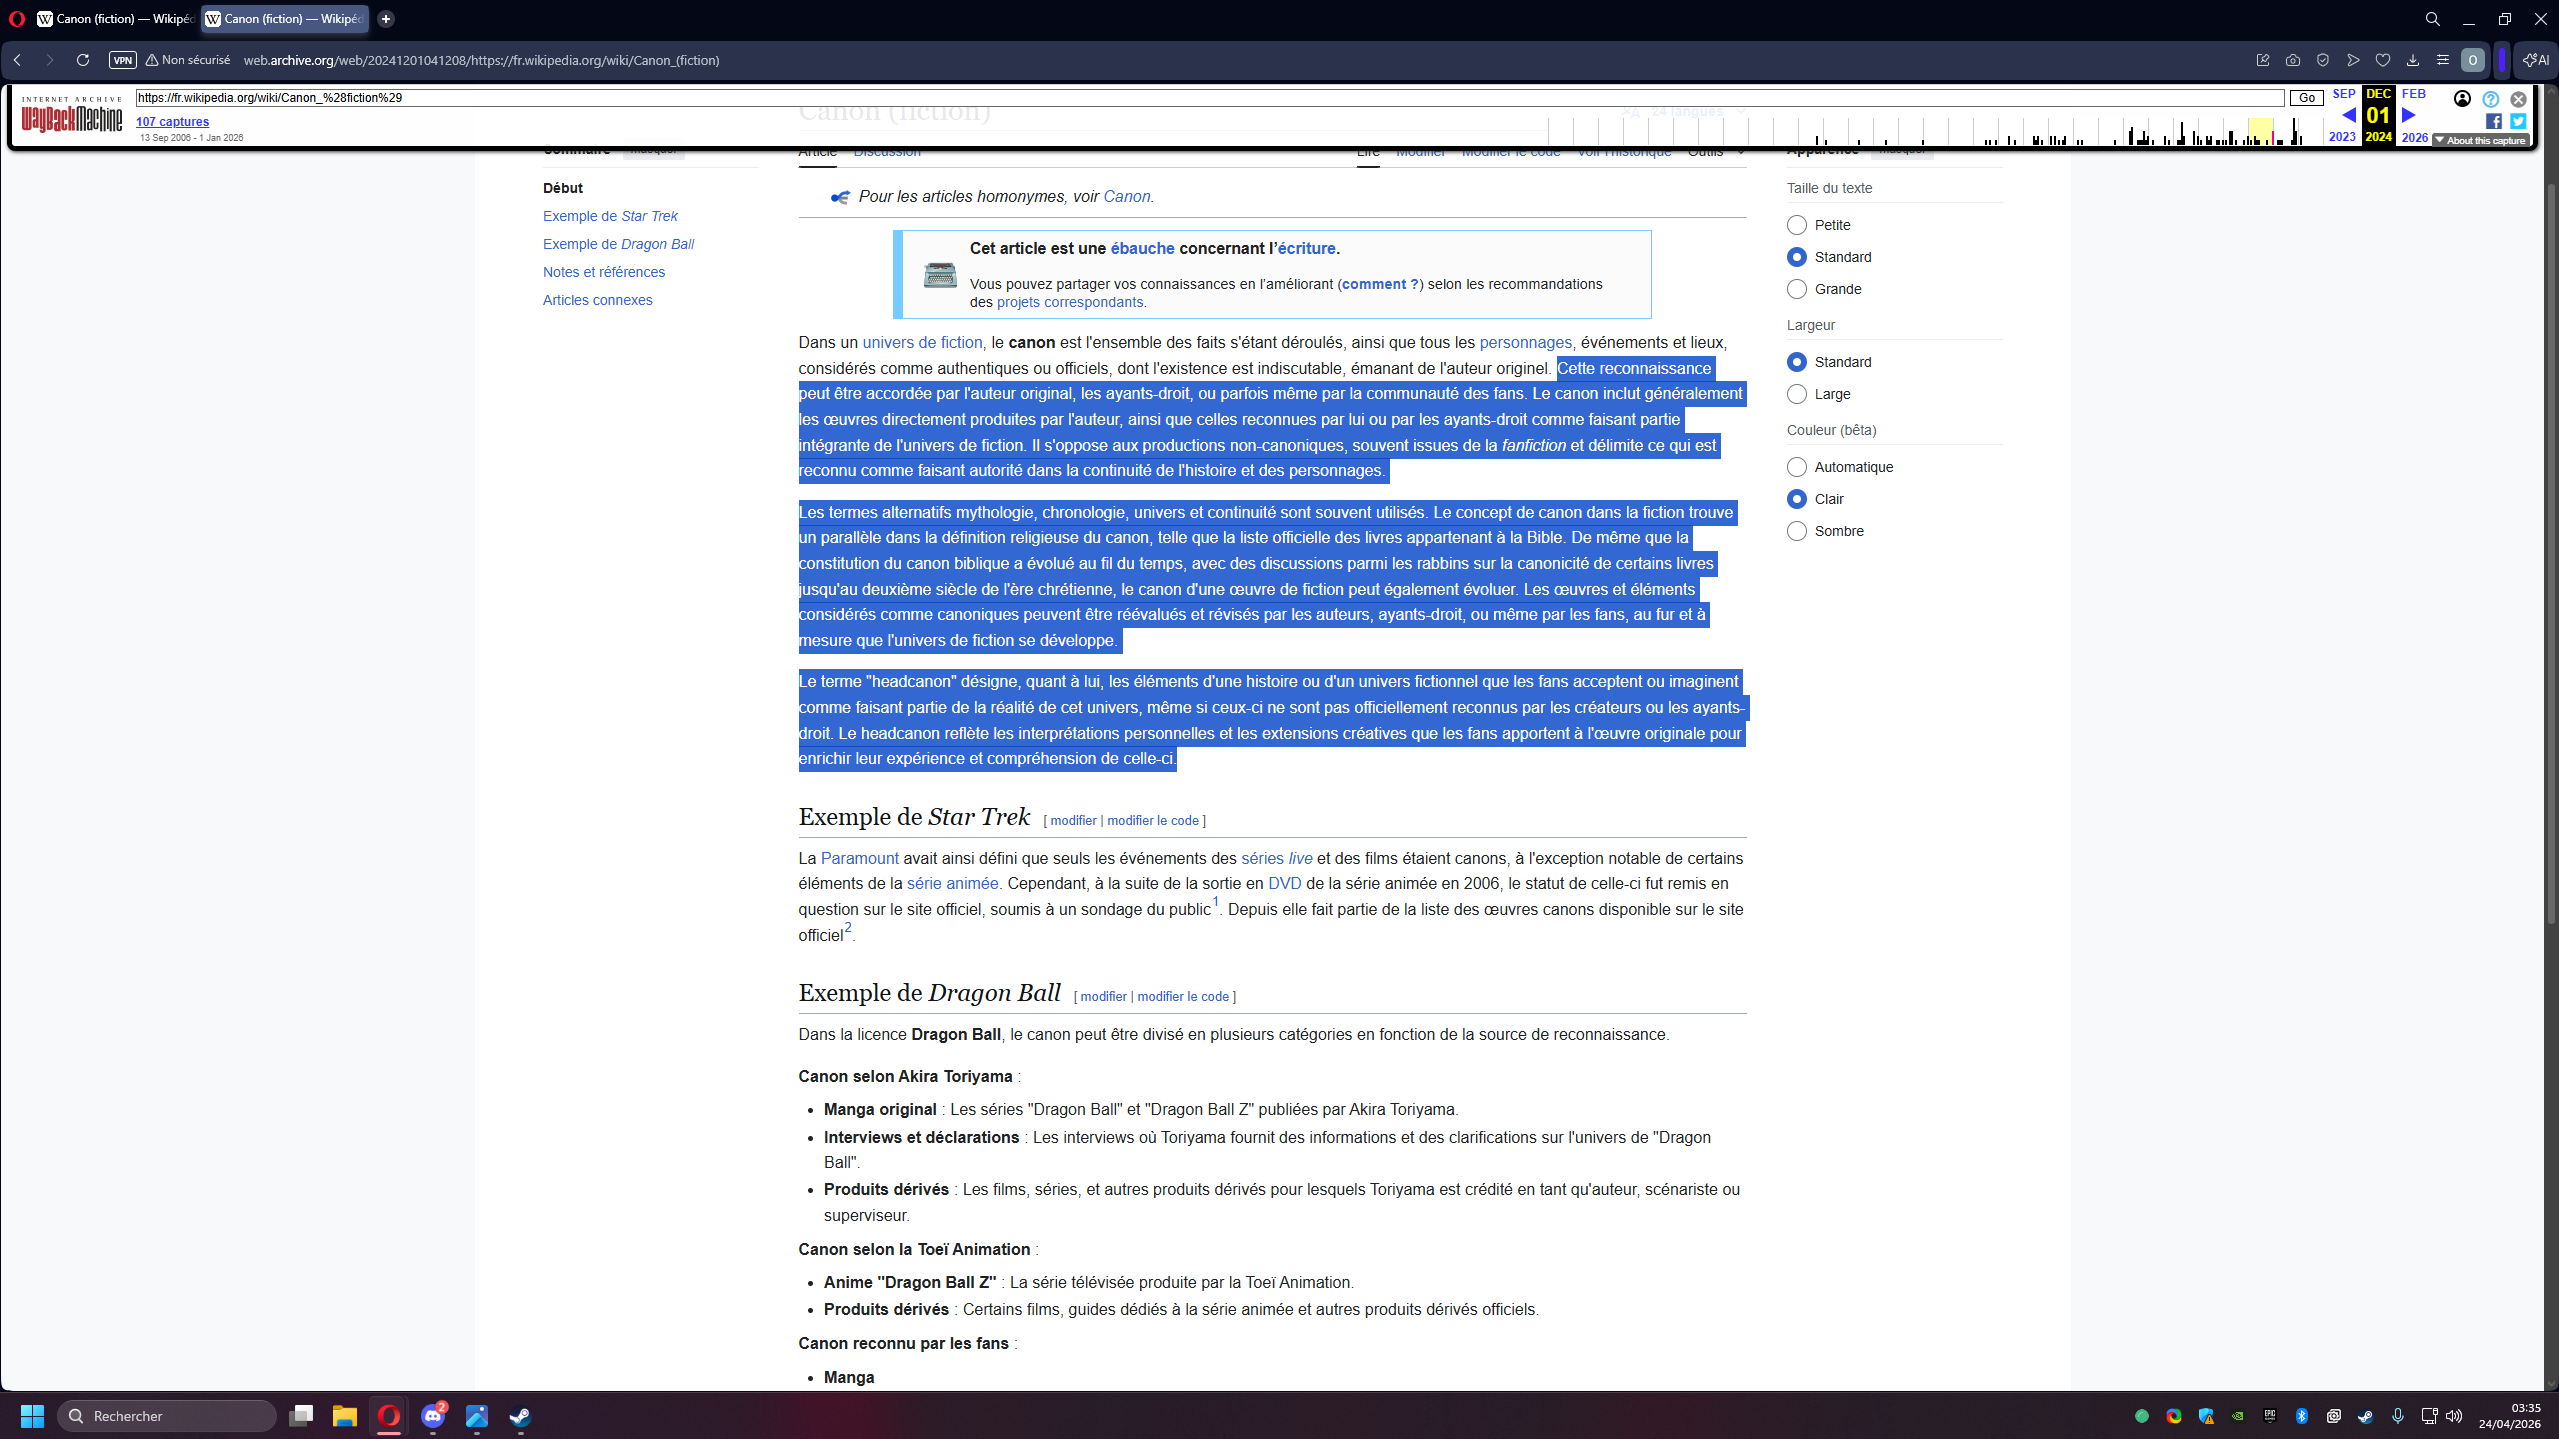Click modifier next to Dragon Ball heading
This screenshot has height=1439, width=2559.
(1103, 996)
